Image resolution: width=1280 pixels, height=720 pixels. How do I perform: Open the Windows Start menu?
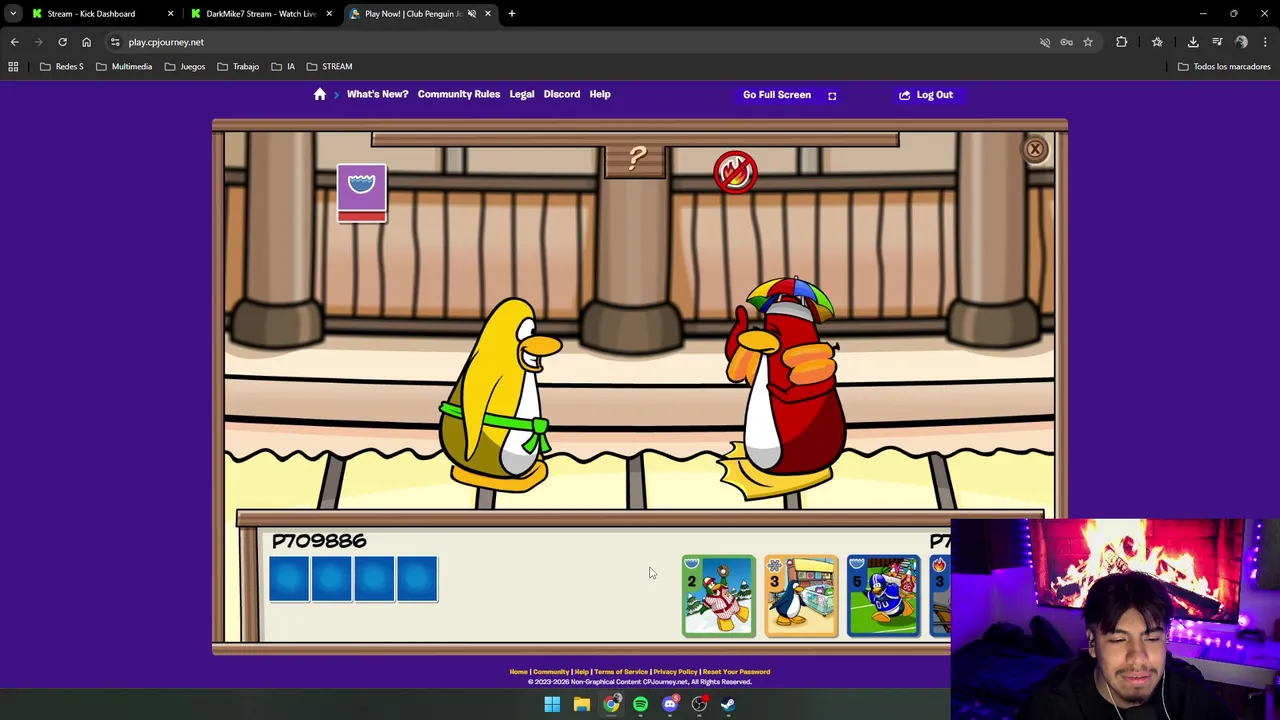point(552,704)
